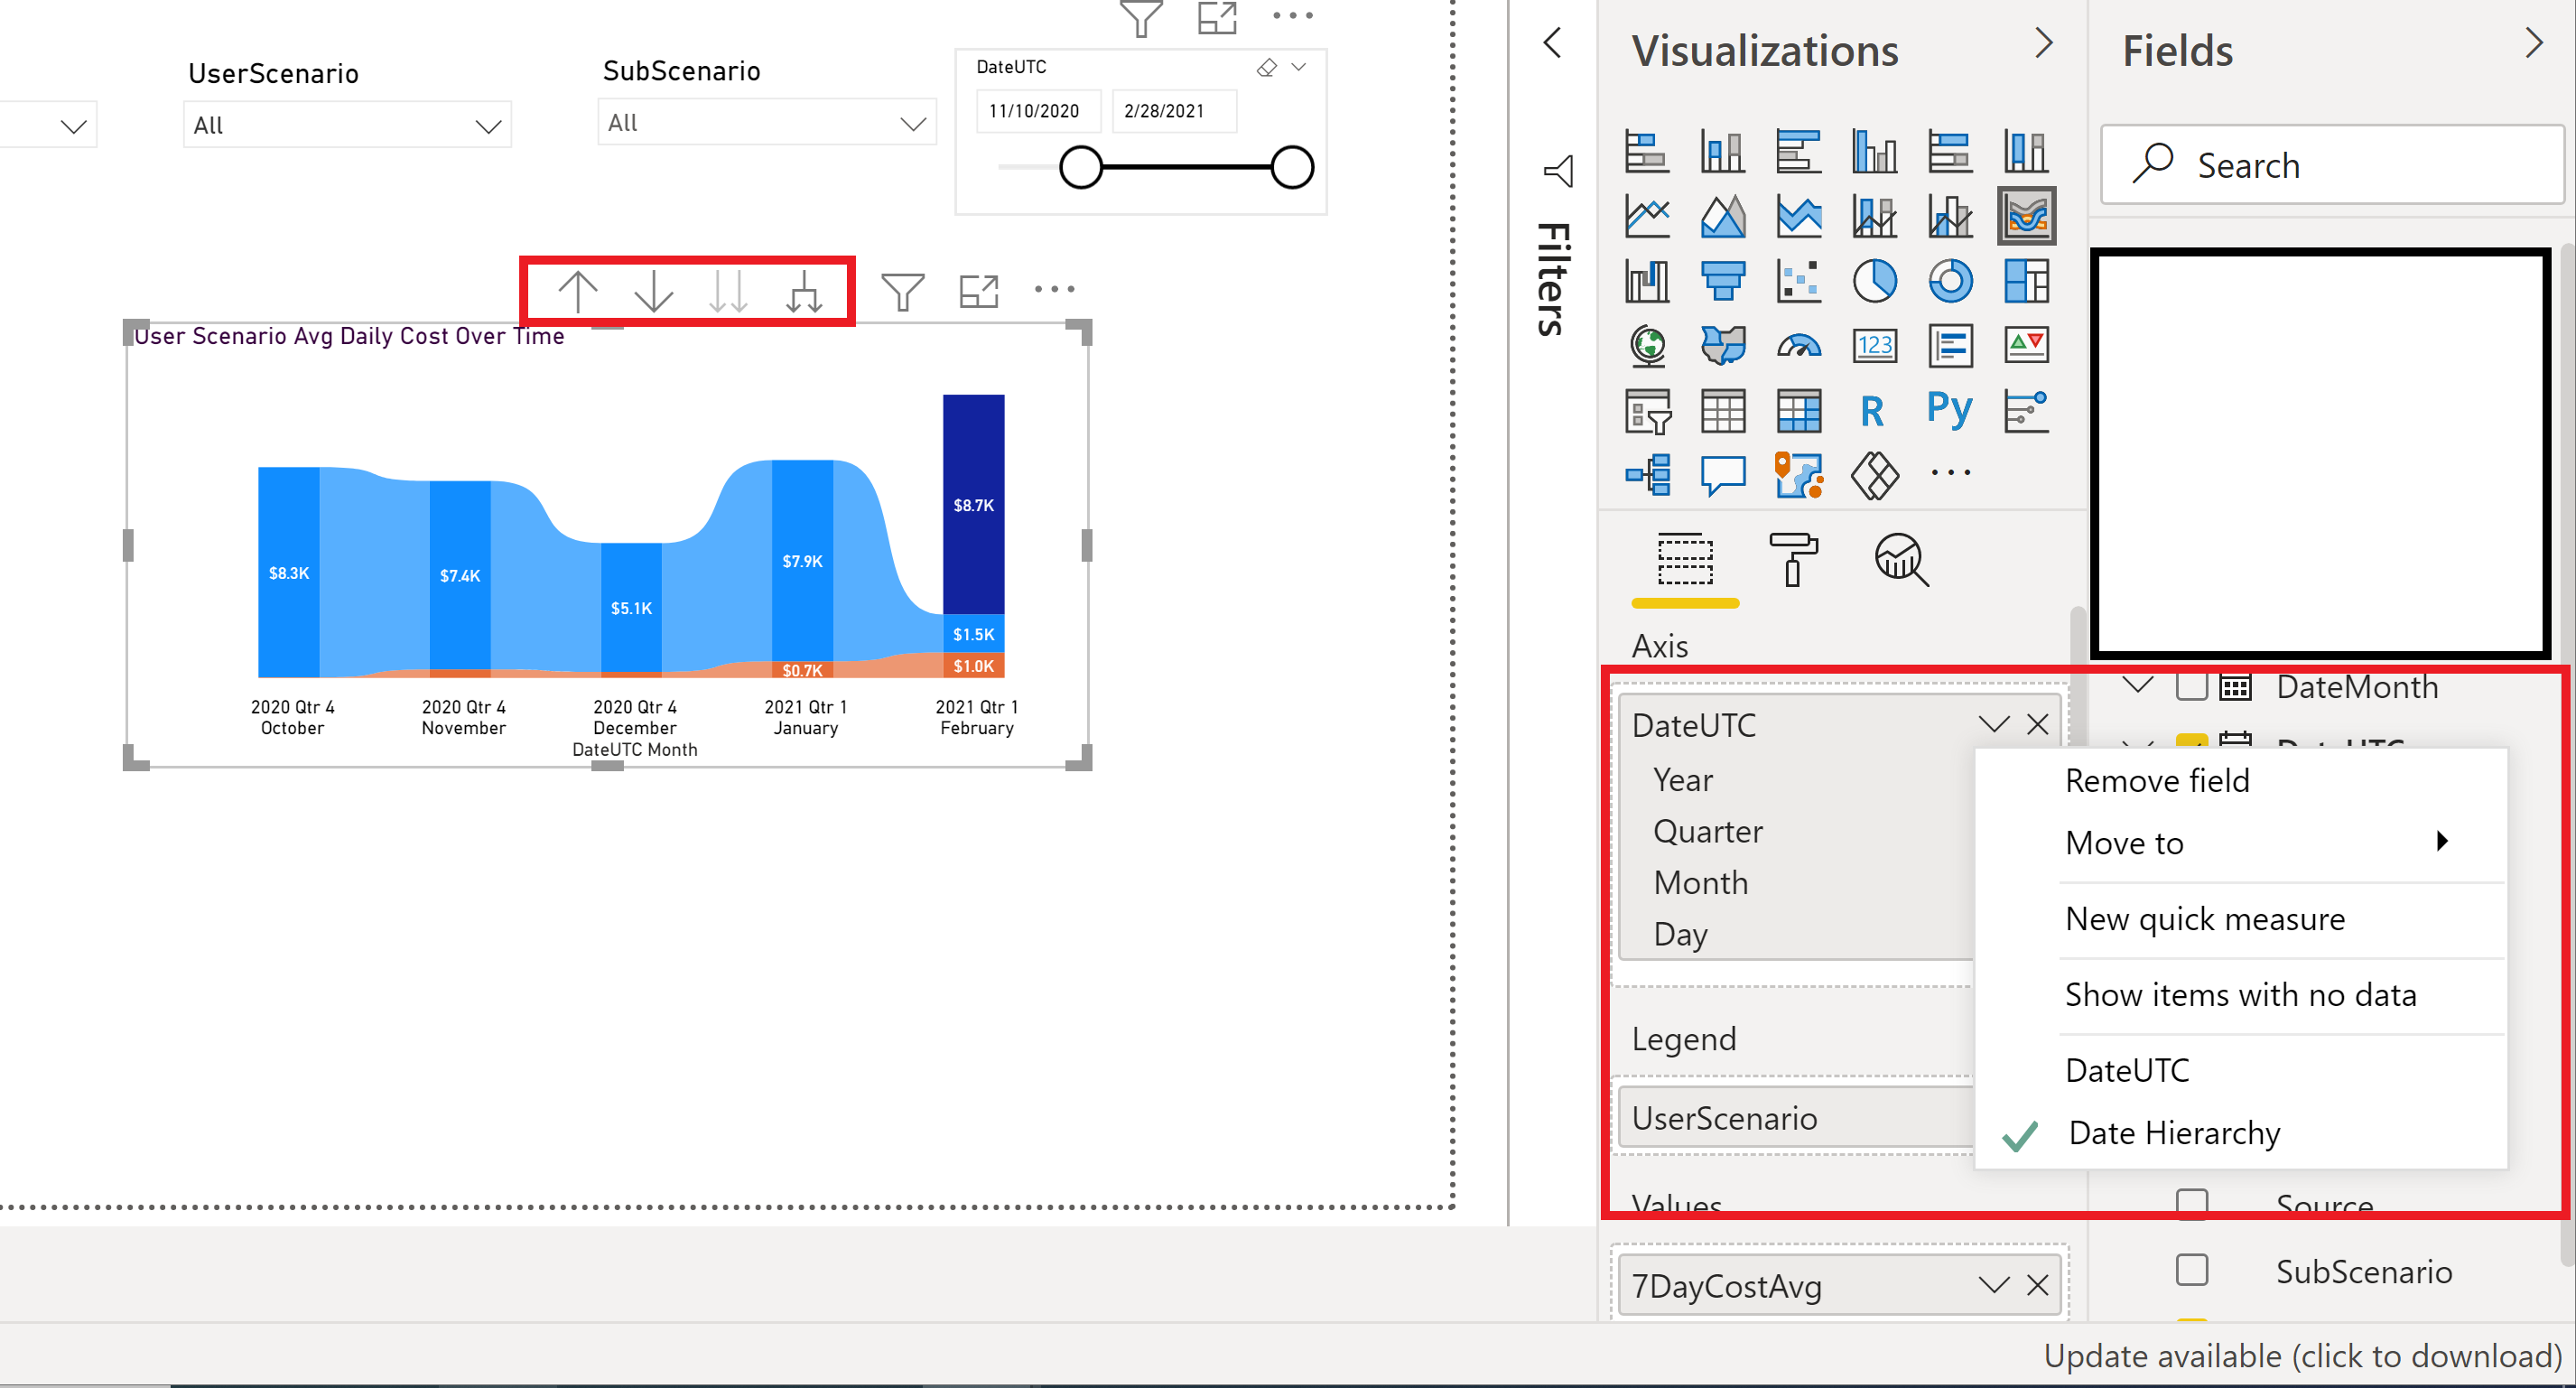Drill up on the ribbon chart

click(x=577, y=291)
